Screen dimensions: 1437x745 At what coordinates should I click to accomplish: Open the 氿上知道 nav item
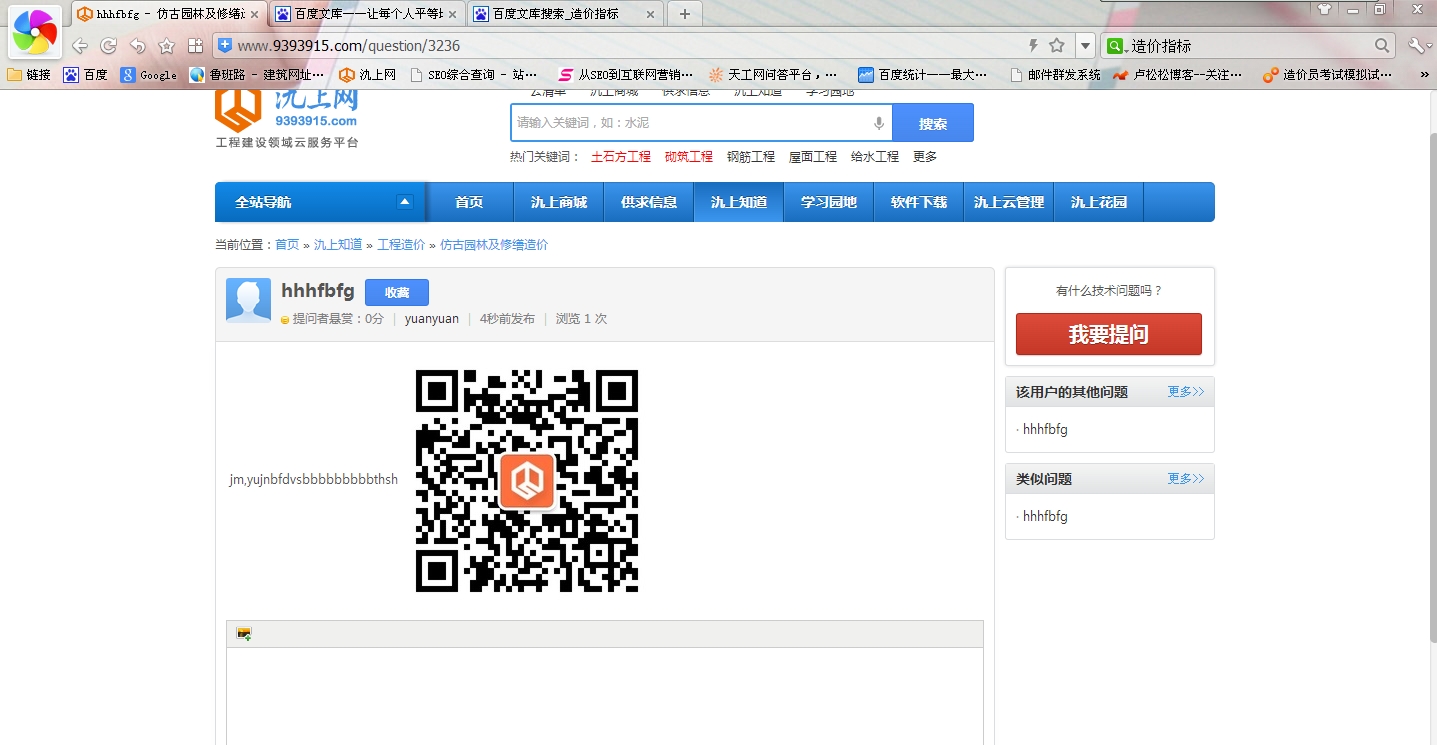739,202
